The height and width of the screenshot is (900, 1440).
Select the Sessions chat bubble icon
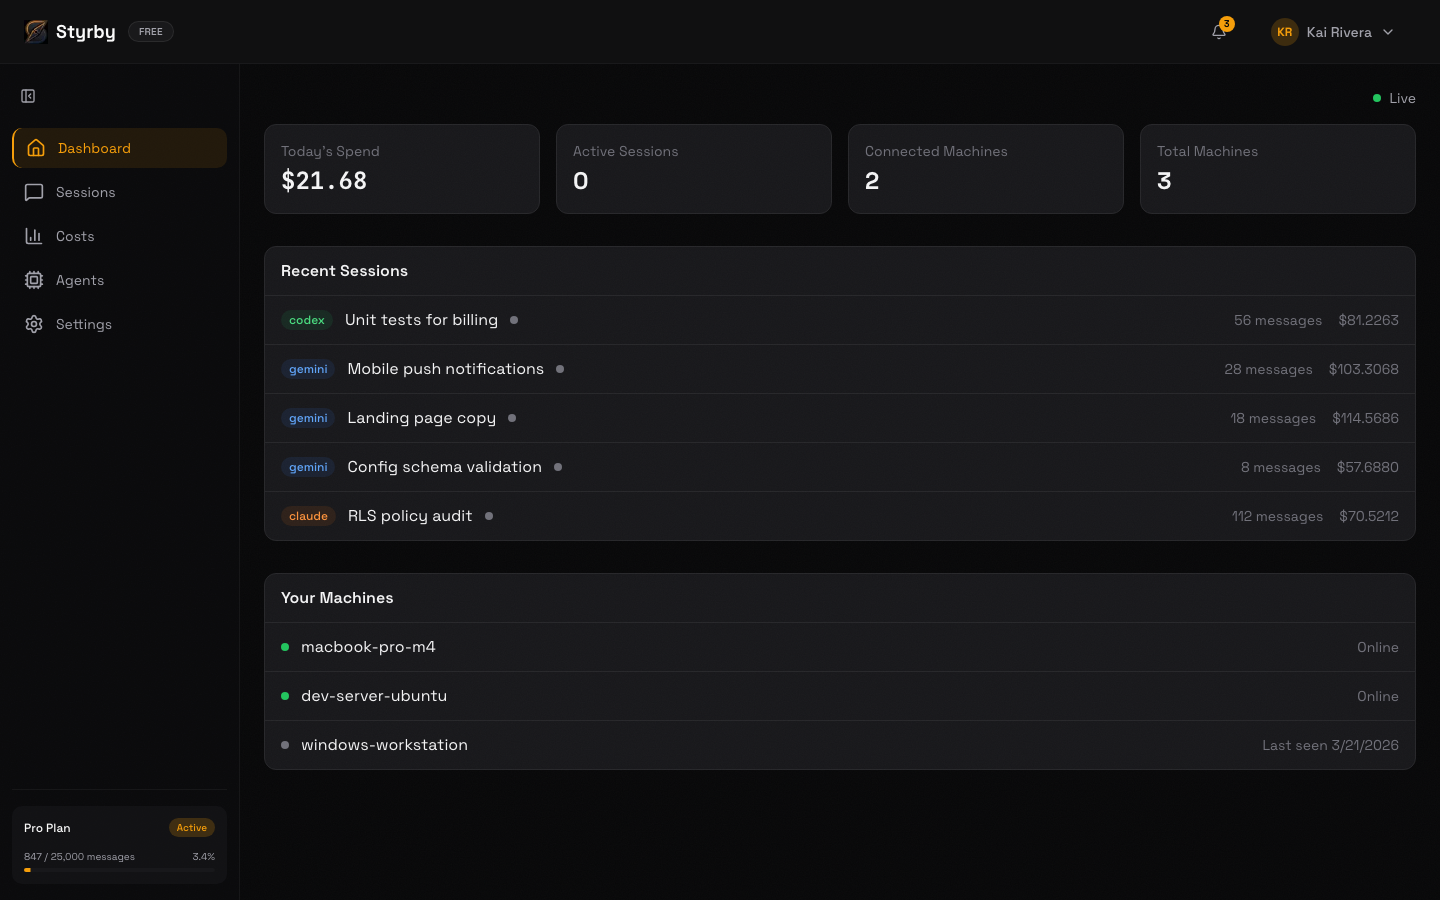click(x=36, y=192)
